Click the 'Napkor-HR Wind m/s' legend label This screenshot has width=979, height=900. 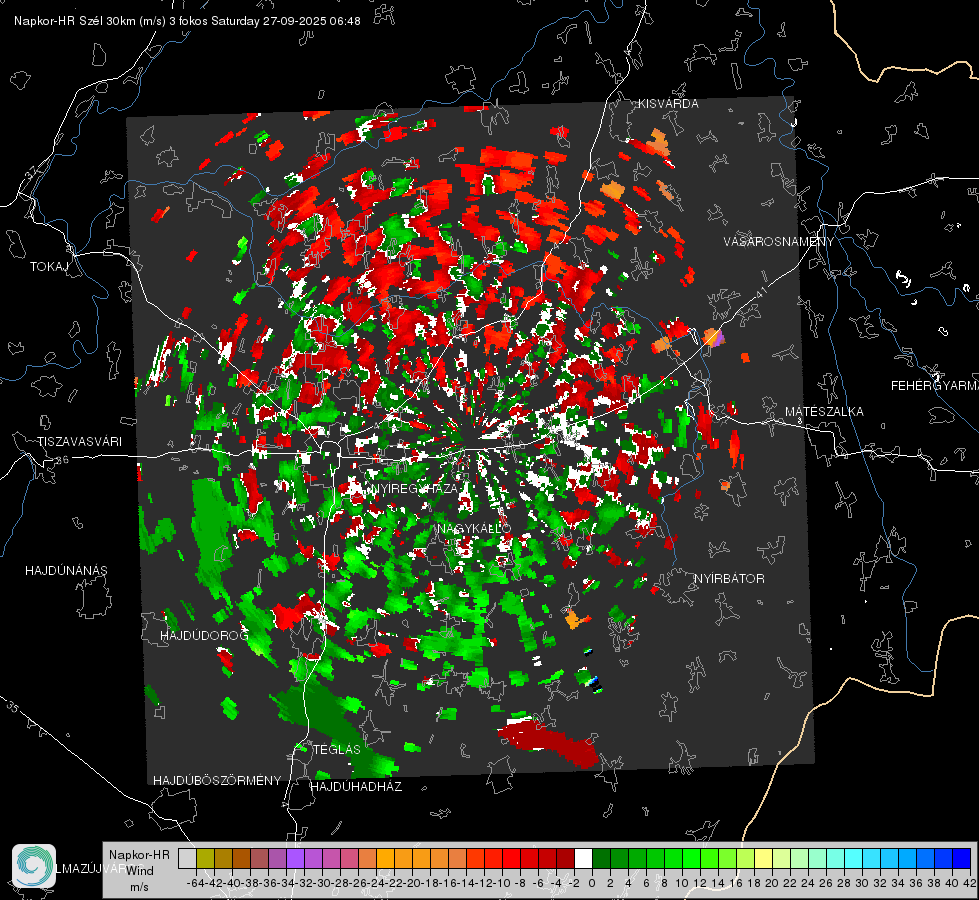pos(139,871)
